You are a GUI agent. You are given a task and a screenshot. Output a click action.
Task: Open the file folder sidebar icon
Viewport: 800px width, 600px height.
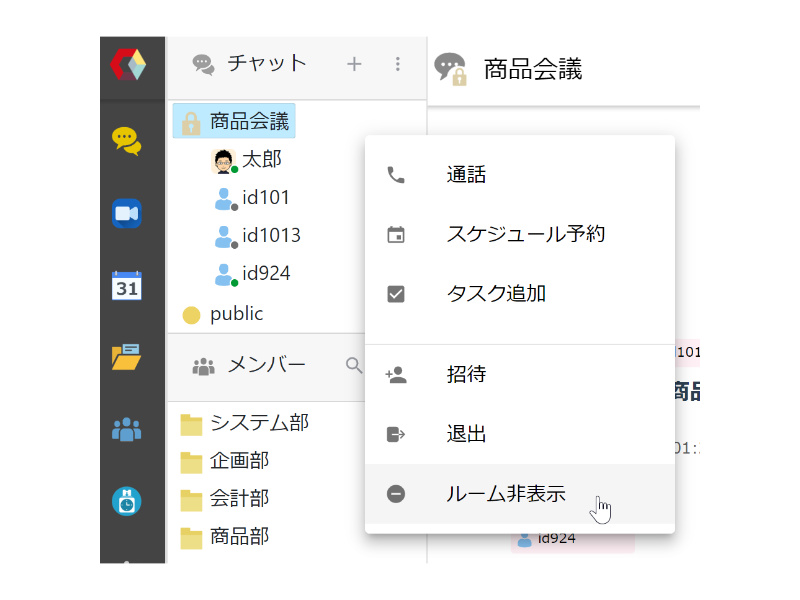click(x=127, y=357)
